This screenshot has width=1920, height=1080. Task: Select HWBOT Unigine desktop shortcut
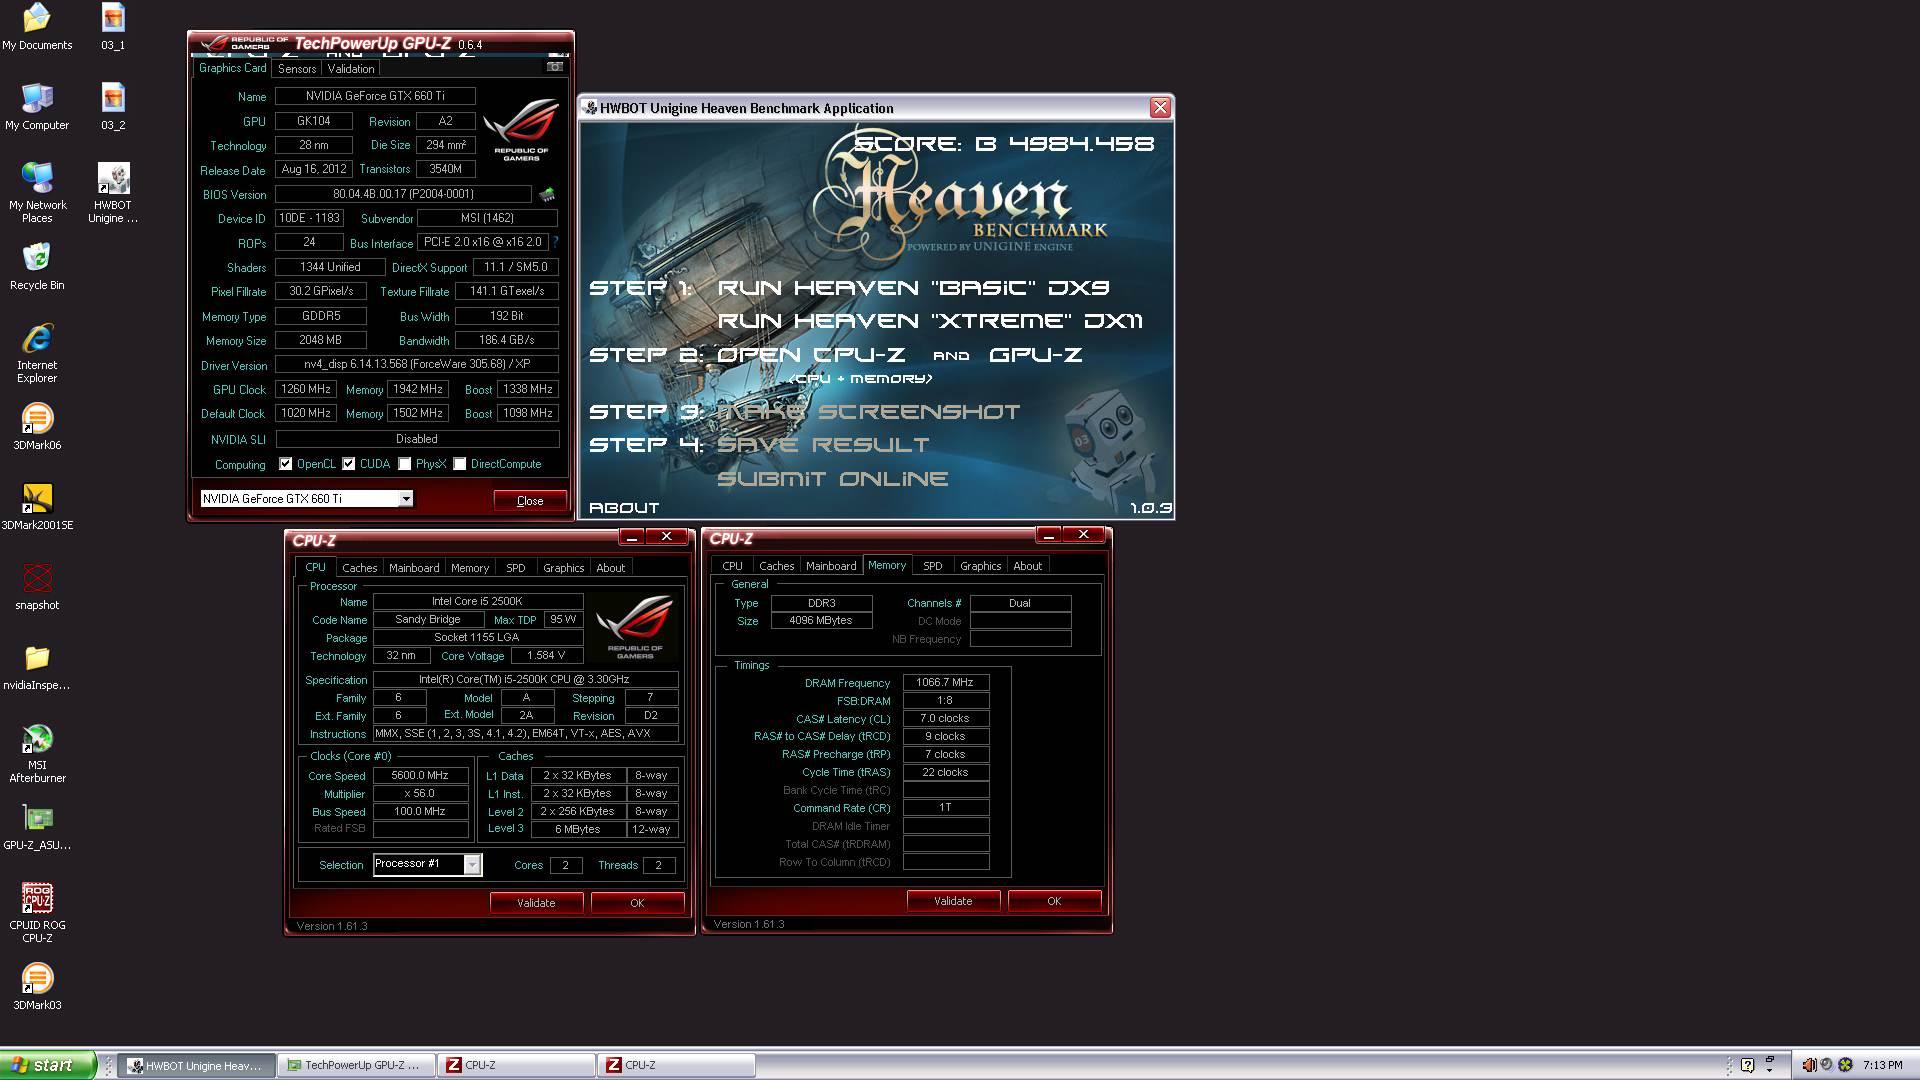pyautogui.click(x=113, y=192)
